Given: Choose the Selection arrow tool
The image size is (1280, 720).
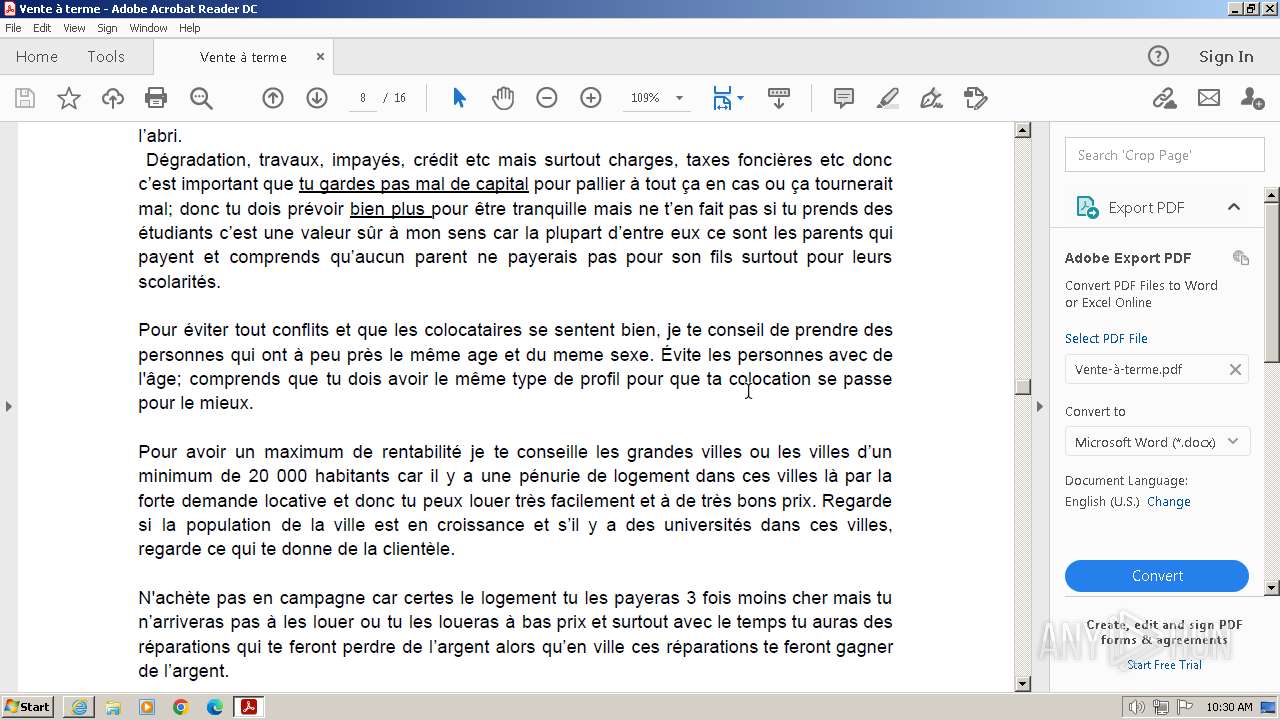Looking at the screenshot, I should coord(459,98).
